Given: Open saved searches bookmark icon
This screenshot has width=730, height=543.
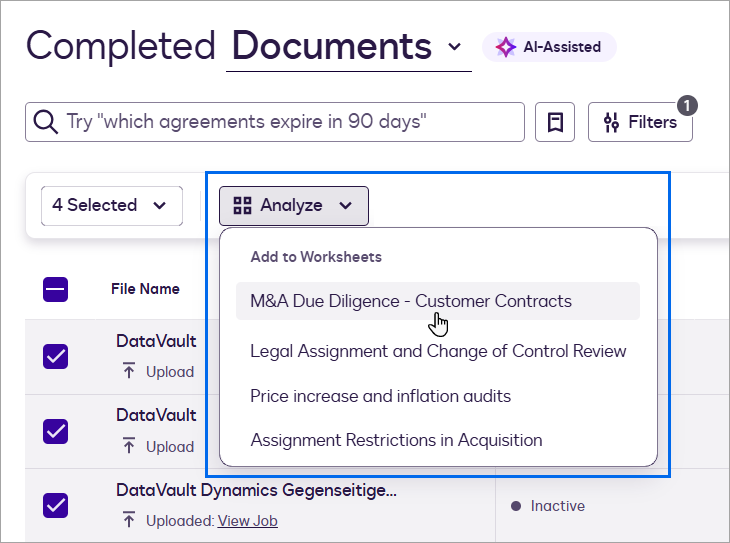Looking at the screenshot, I should coord(554,122).
